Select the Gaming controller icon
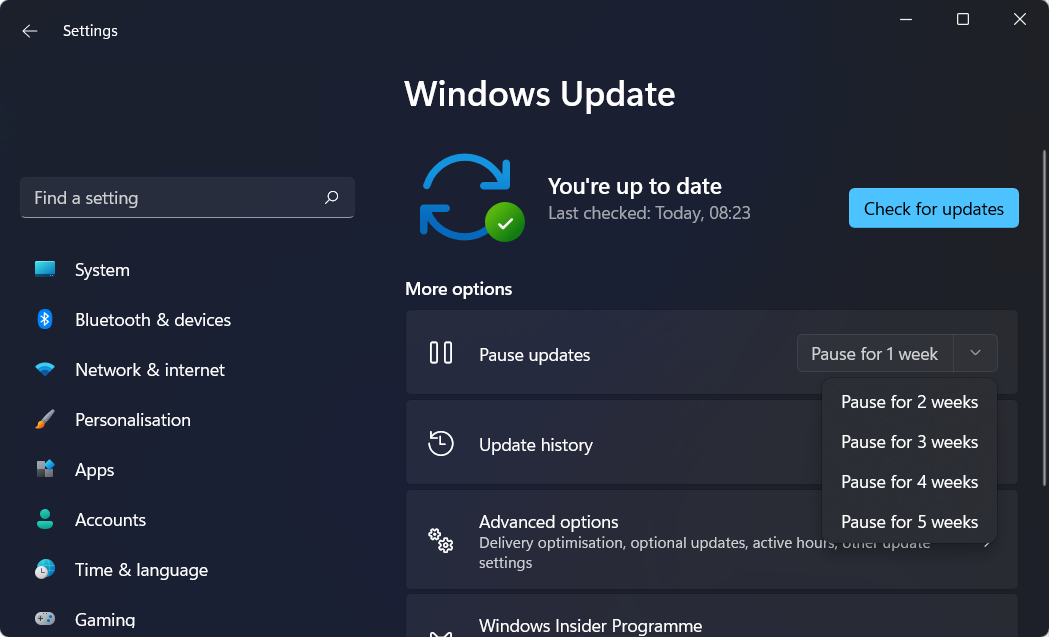Image resolution: width=1049 pixels, height=637 pixels. (45, 619)
